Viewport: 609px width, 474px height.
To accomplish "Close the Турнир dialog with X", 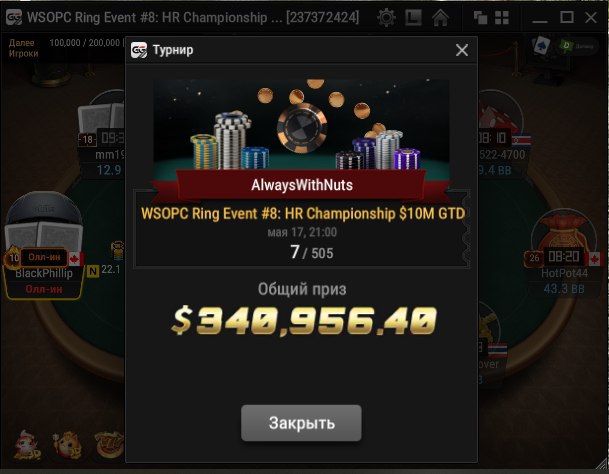I will coord(462,50).
